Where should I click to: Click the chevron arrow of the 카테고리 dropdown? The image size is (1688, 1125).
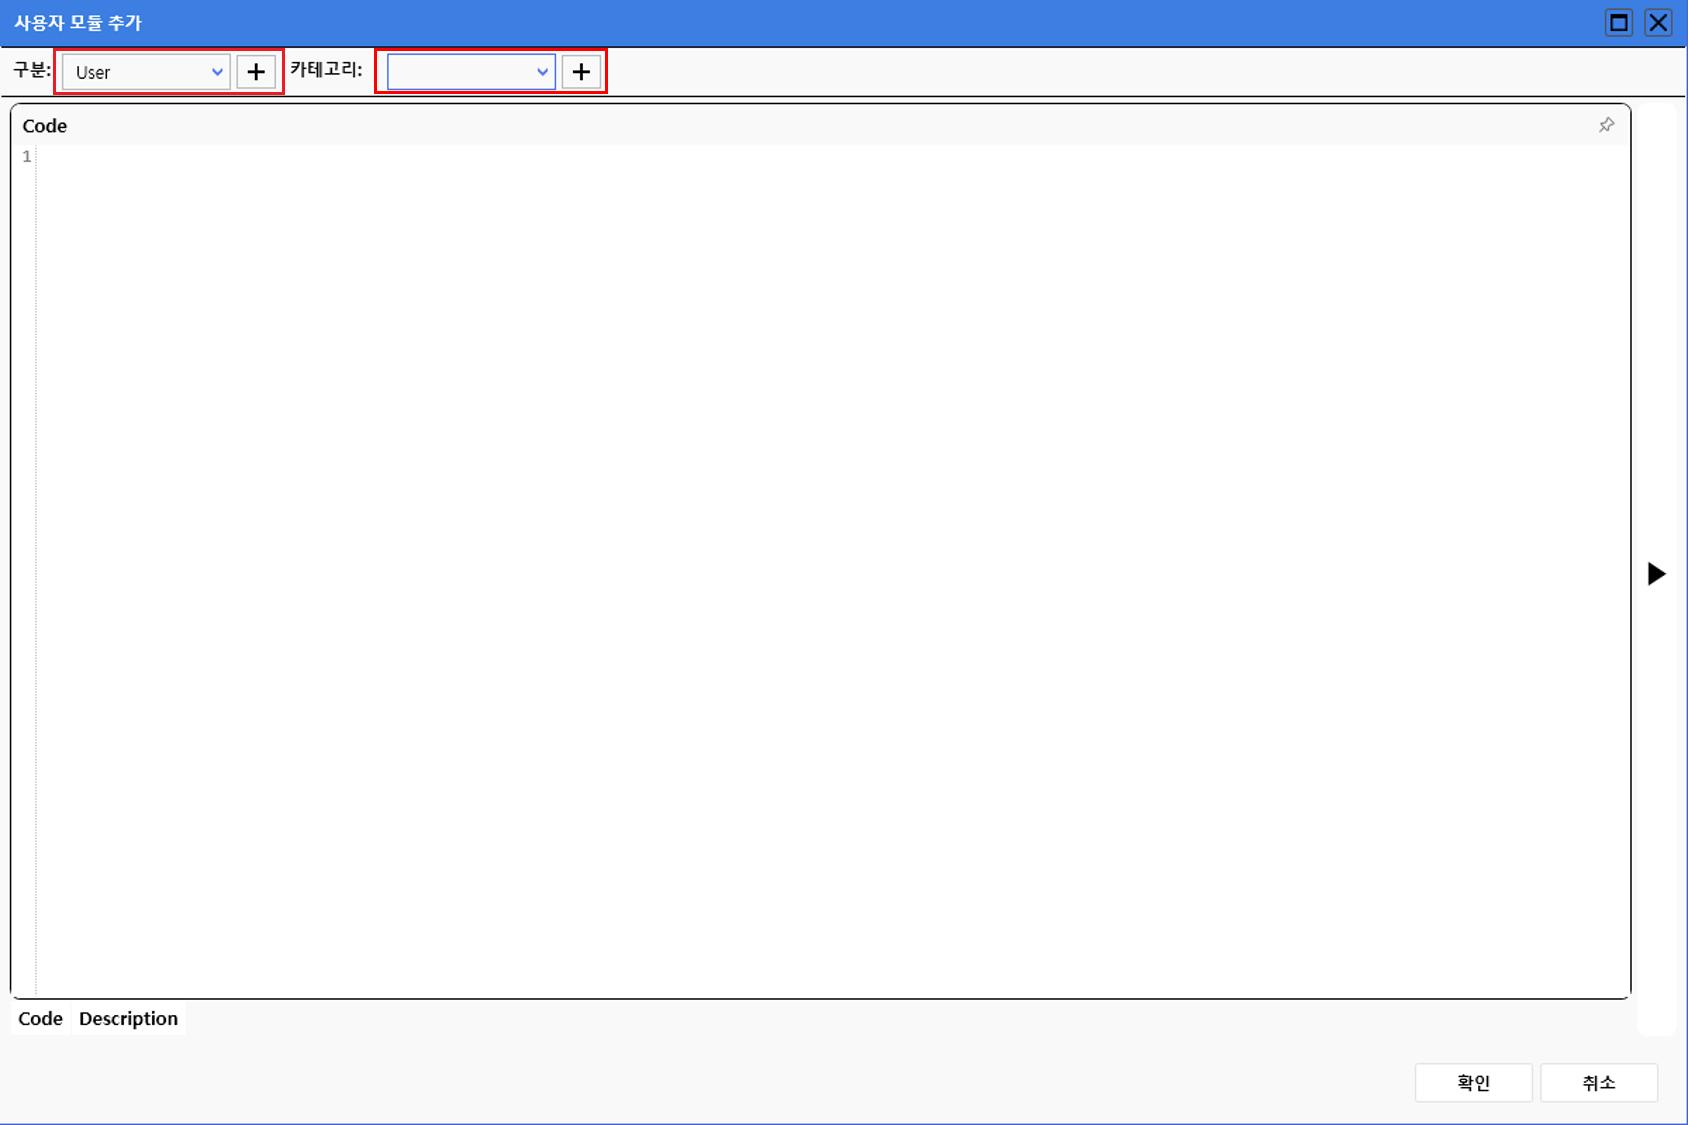pos(542,72)
